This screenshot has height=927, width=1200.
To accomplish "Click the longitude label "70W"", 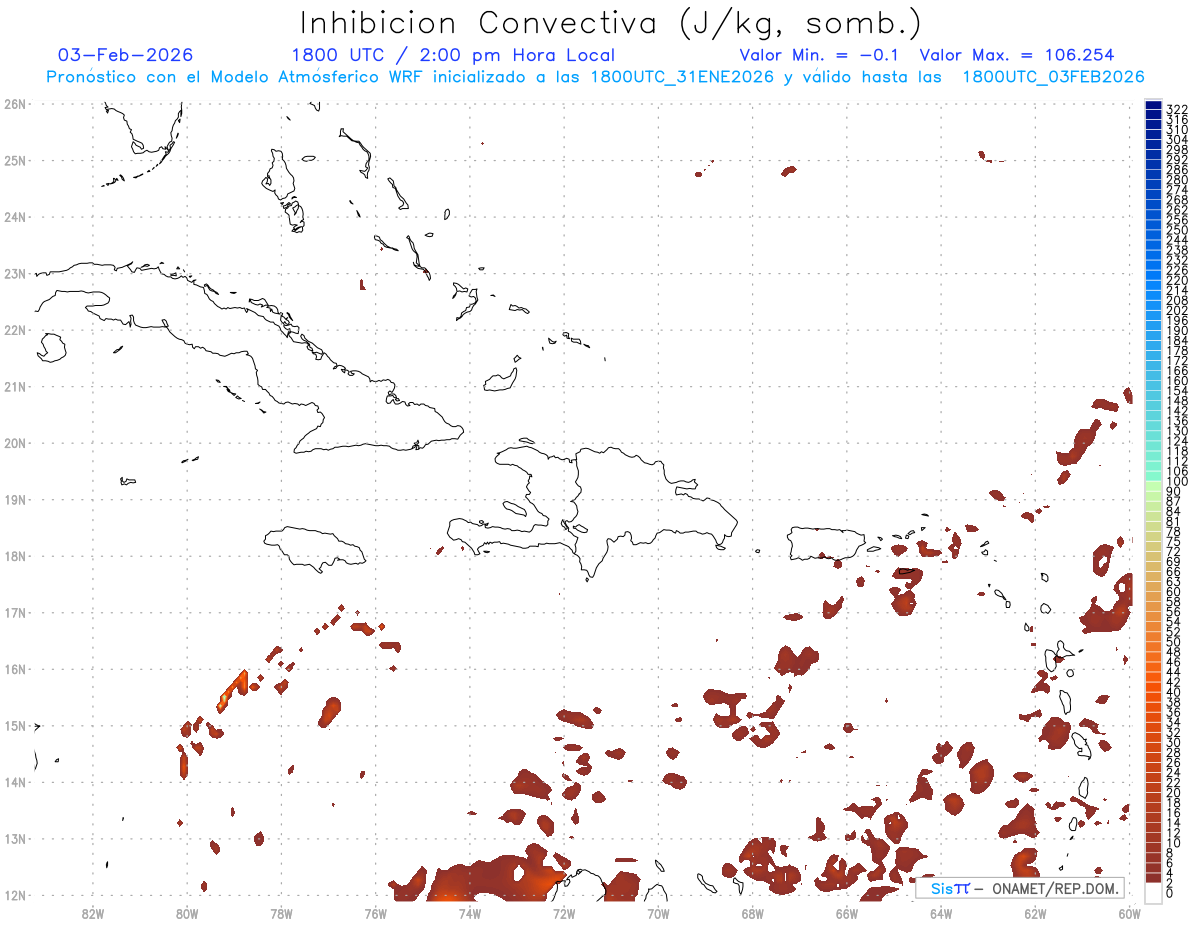I will [x=658, y=912].
